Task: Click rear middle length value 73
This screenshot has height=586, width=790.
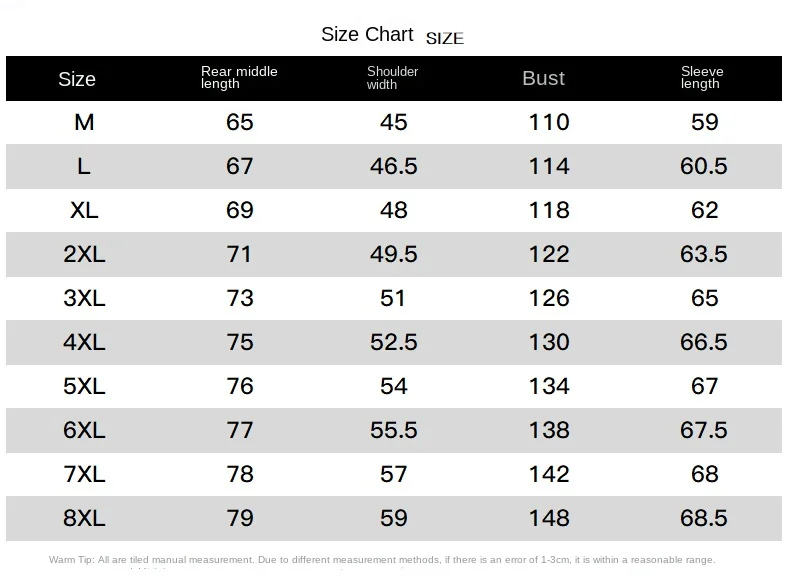Action: point(239,298)
